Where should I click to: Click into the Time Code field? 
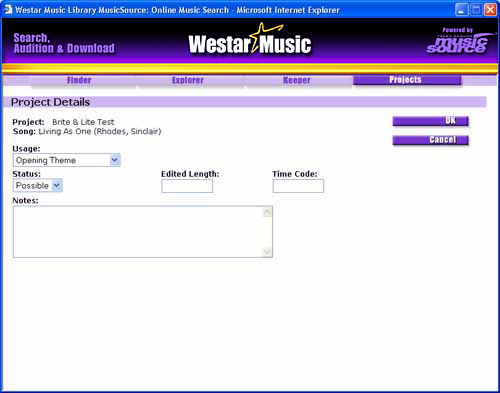298,186
